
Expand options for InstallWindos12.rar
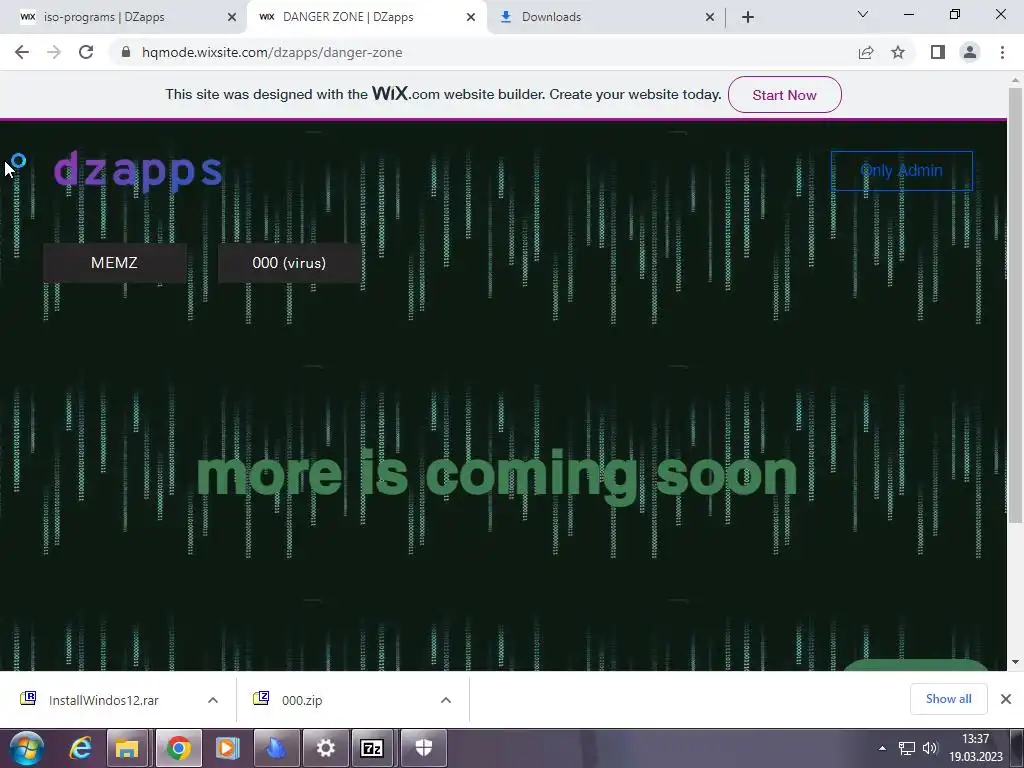click(x=213, y=700)
